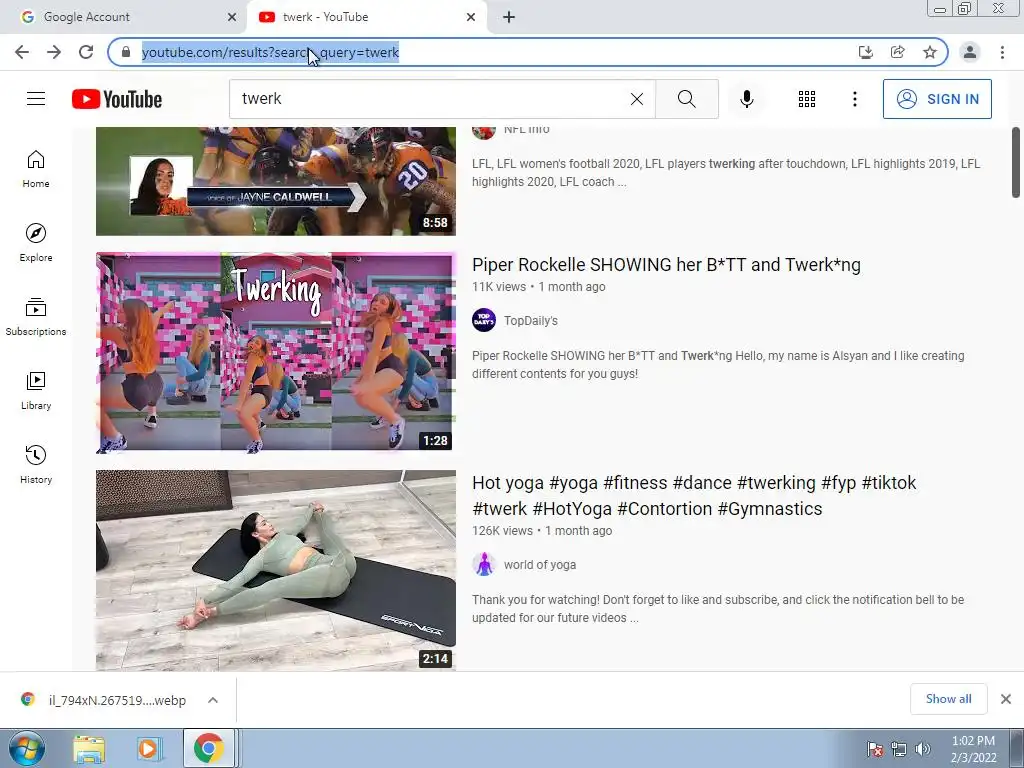1024x768 pixels.
Task: Click the '126K views' text
Action: point(502,531)
